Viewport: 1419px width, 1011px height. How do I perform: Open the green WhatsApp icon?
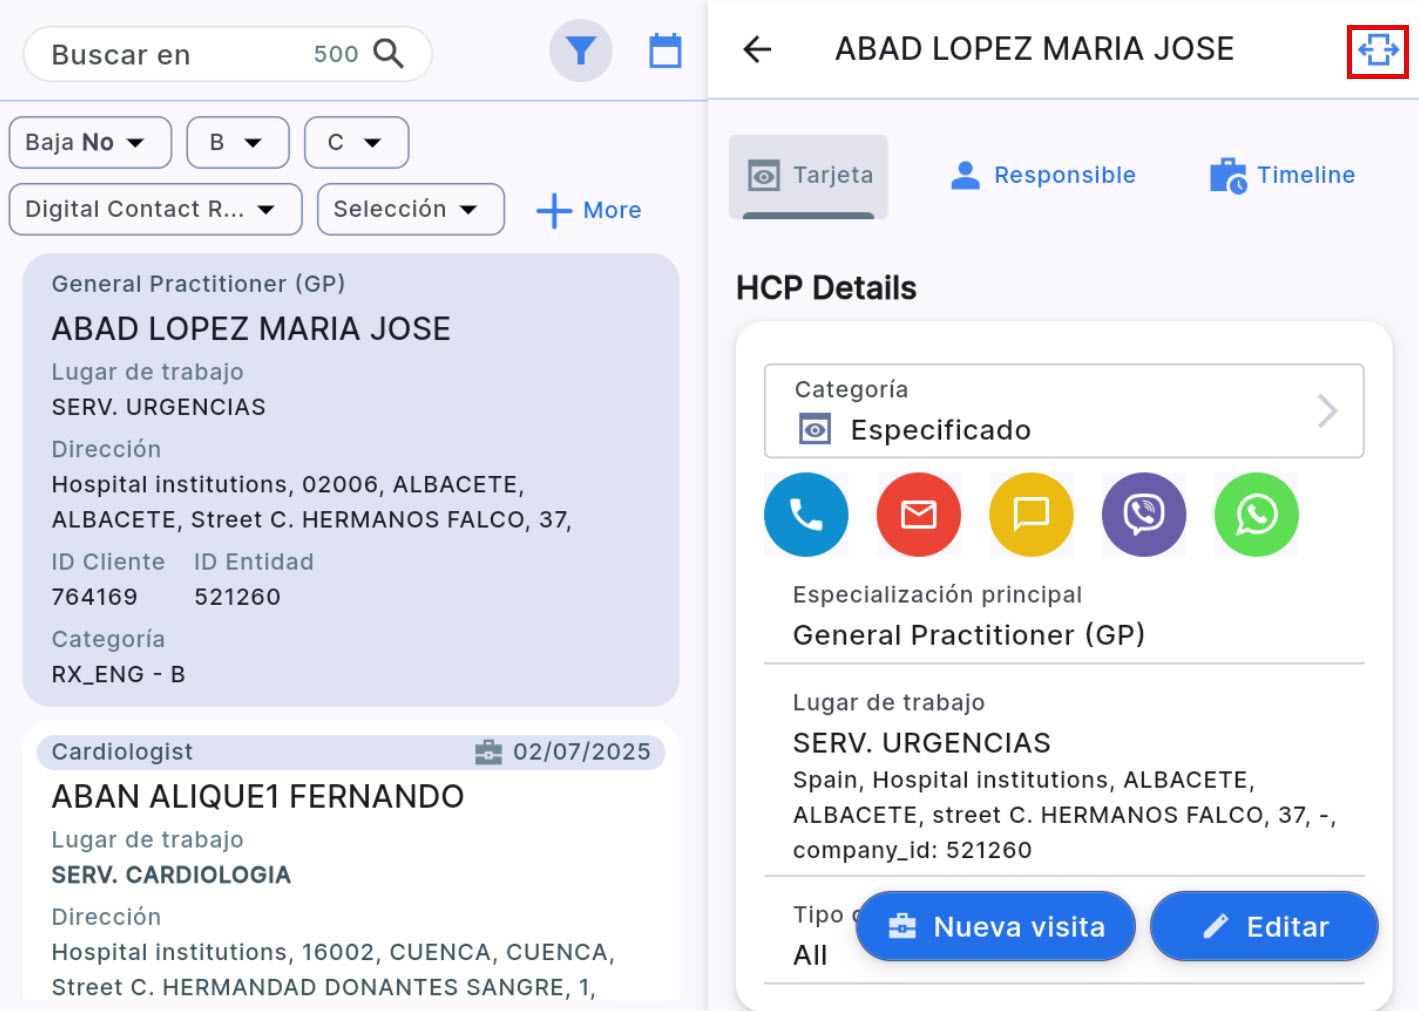click(1256, 514)
